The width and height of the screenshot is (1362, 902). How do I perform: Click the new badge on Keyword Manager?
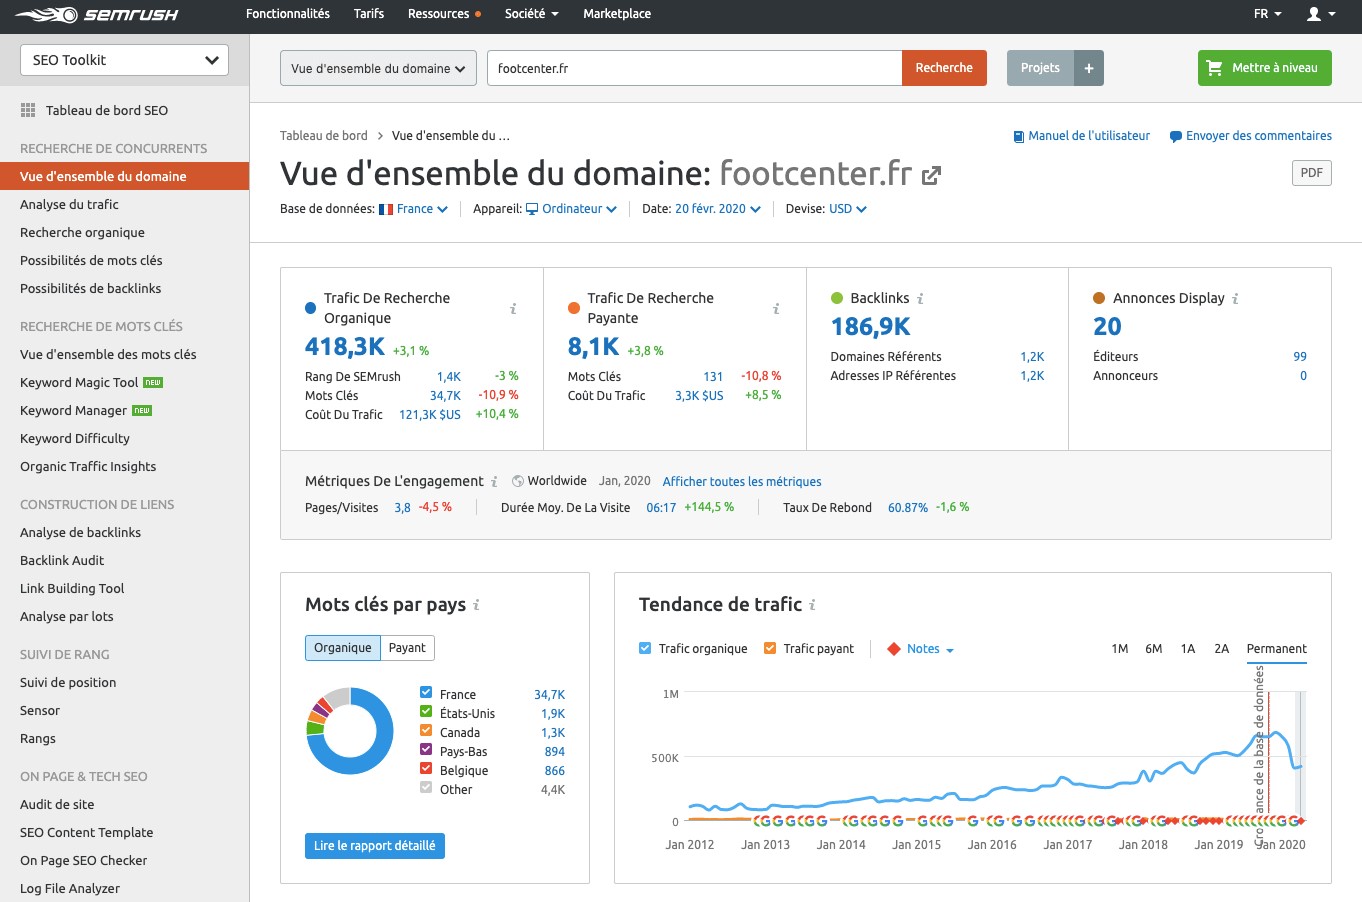(142, 410)
